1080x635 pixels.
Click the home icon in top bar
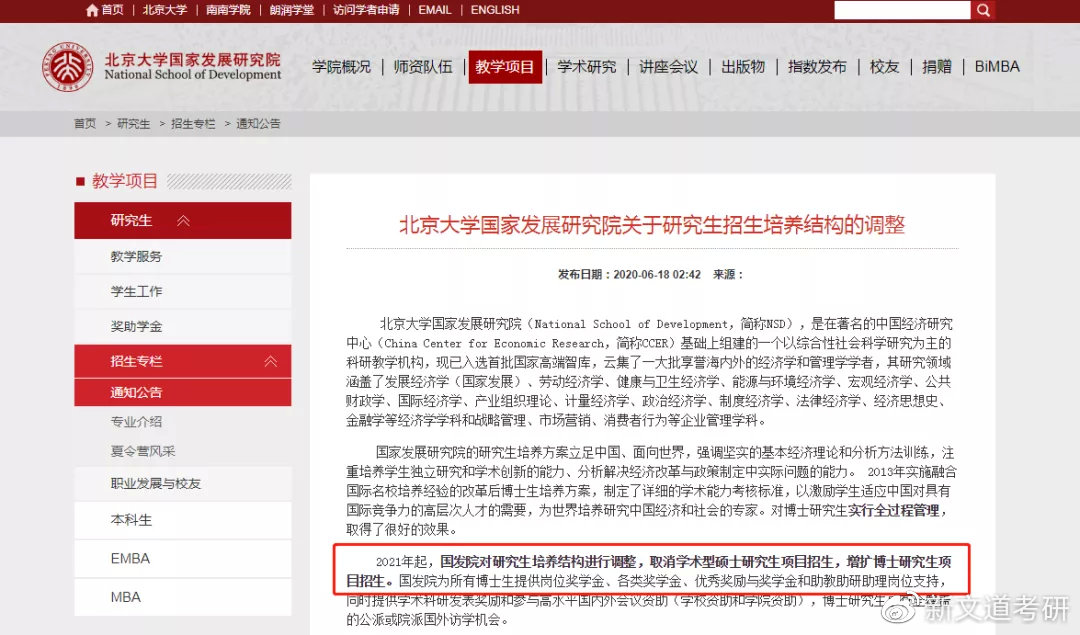click(92, 10)
